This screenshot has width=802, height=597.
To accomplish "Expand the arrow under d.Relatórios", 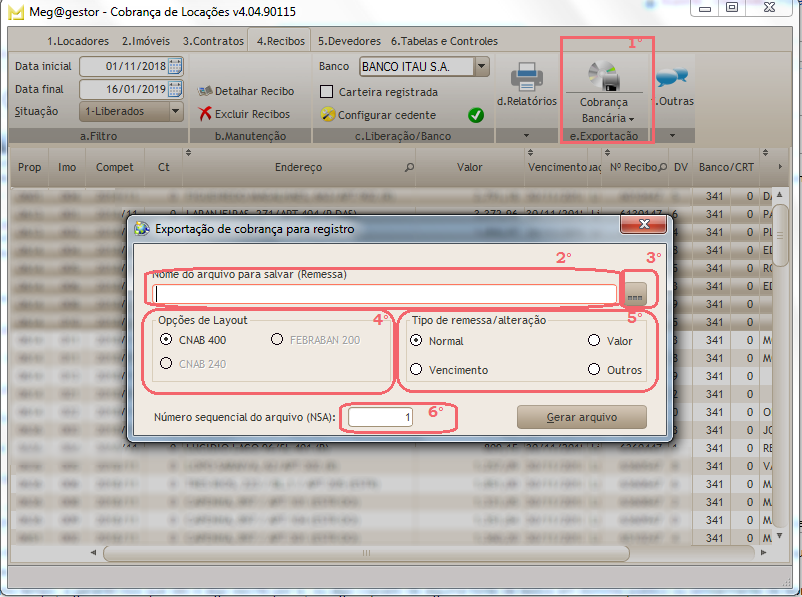I will pyautogui.click(x=527, y=135).
